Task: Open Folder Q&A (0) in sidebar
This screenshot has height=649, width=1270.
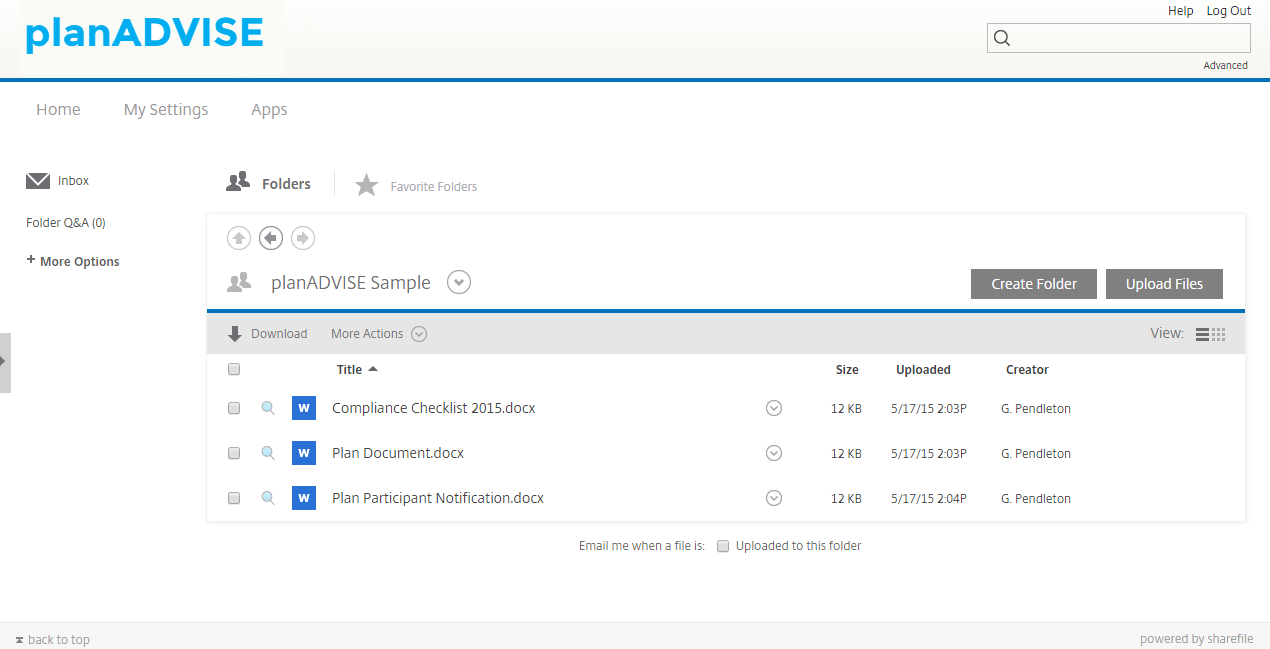Action: 66,223
